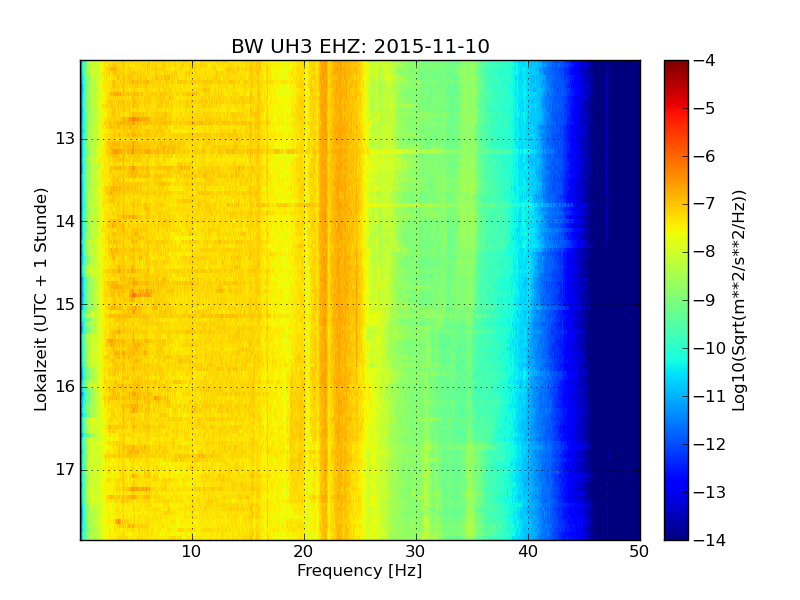Image resolution: width=800 pixels, height=600 pixels.
Task: Click colorbar tick label '−8'
Action: click(705, 252)
